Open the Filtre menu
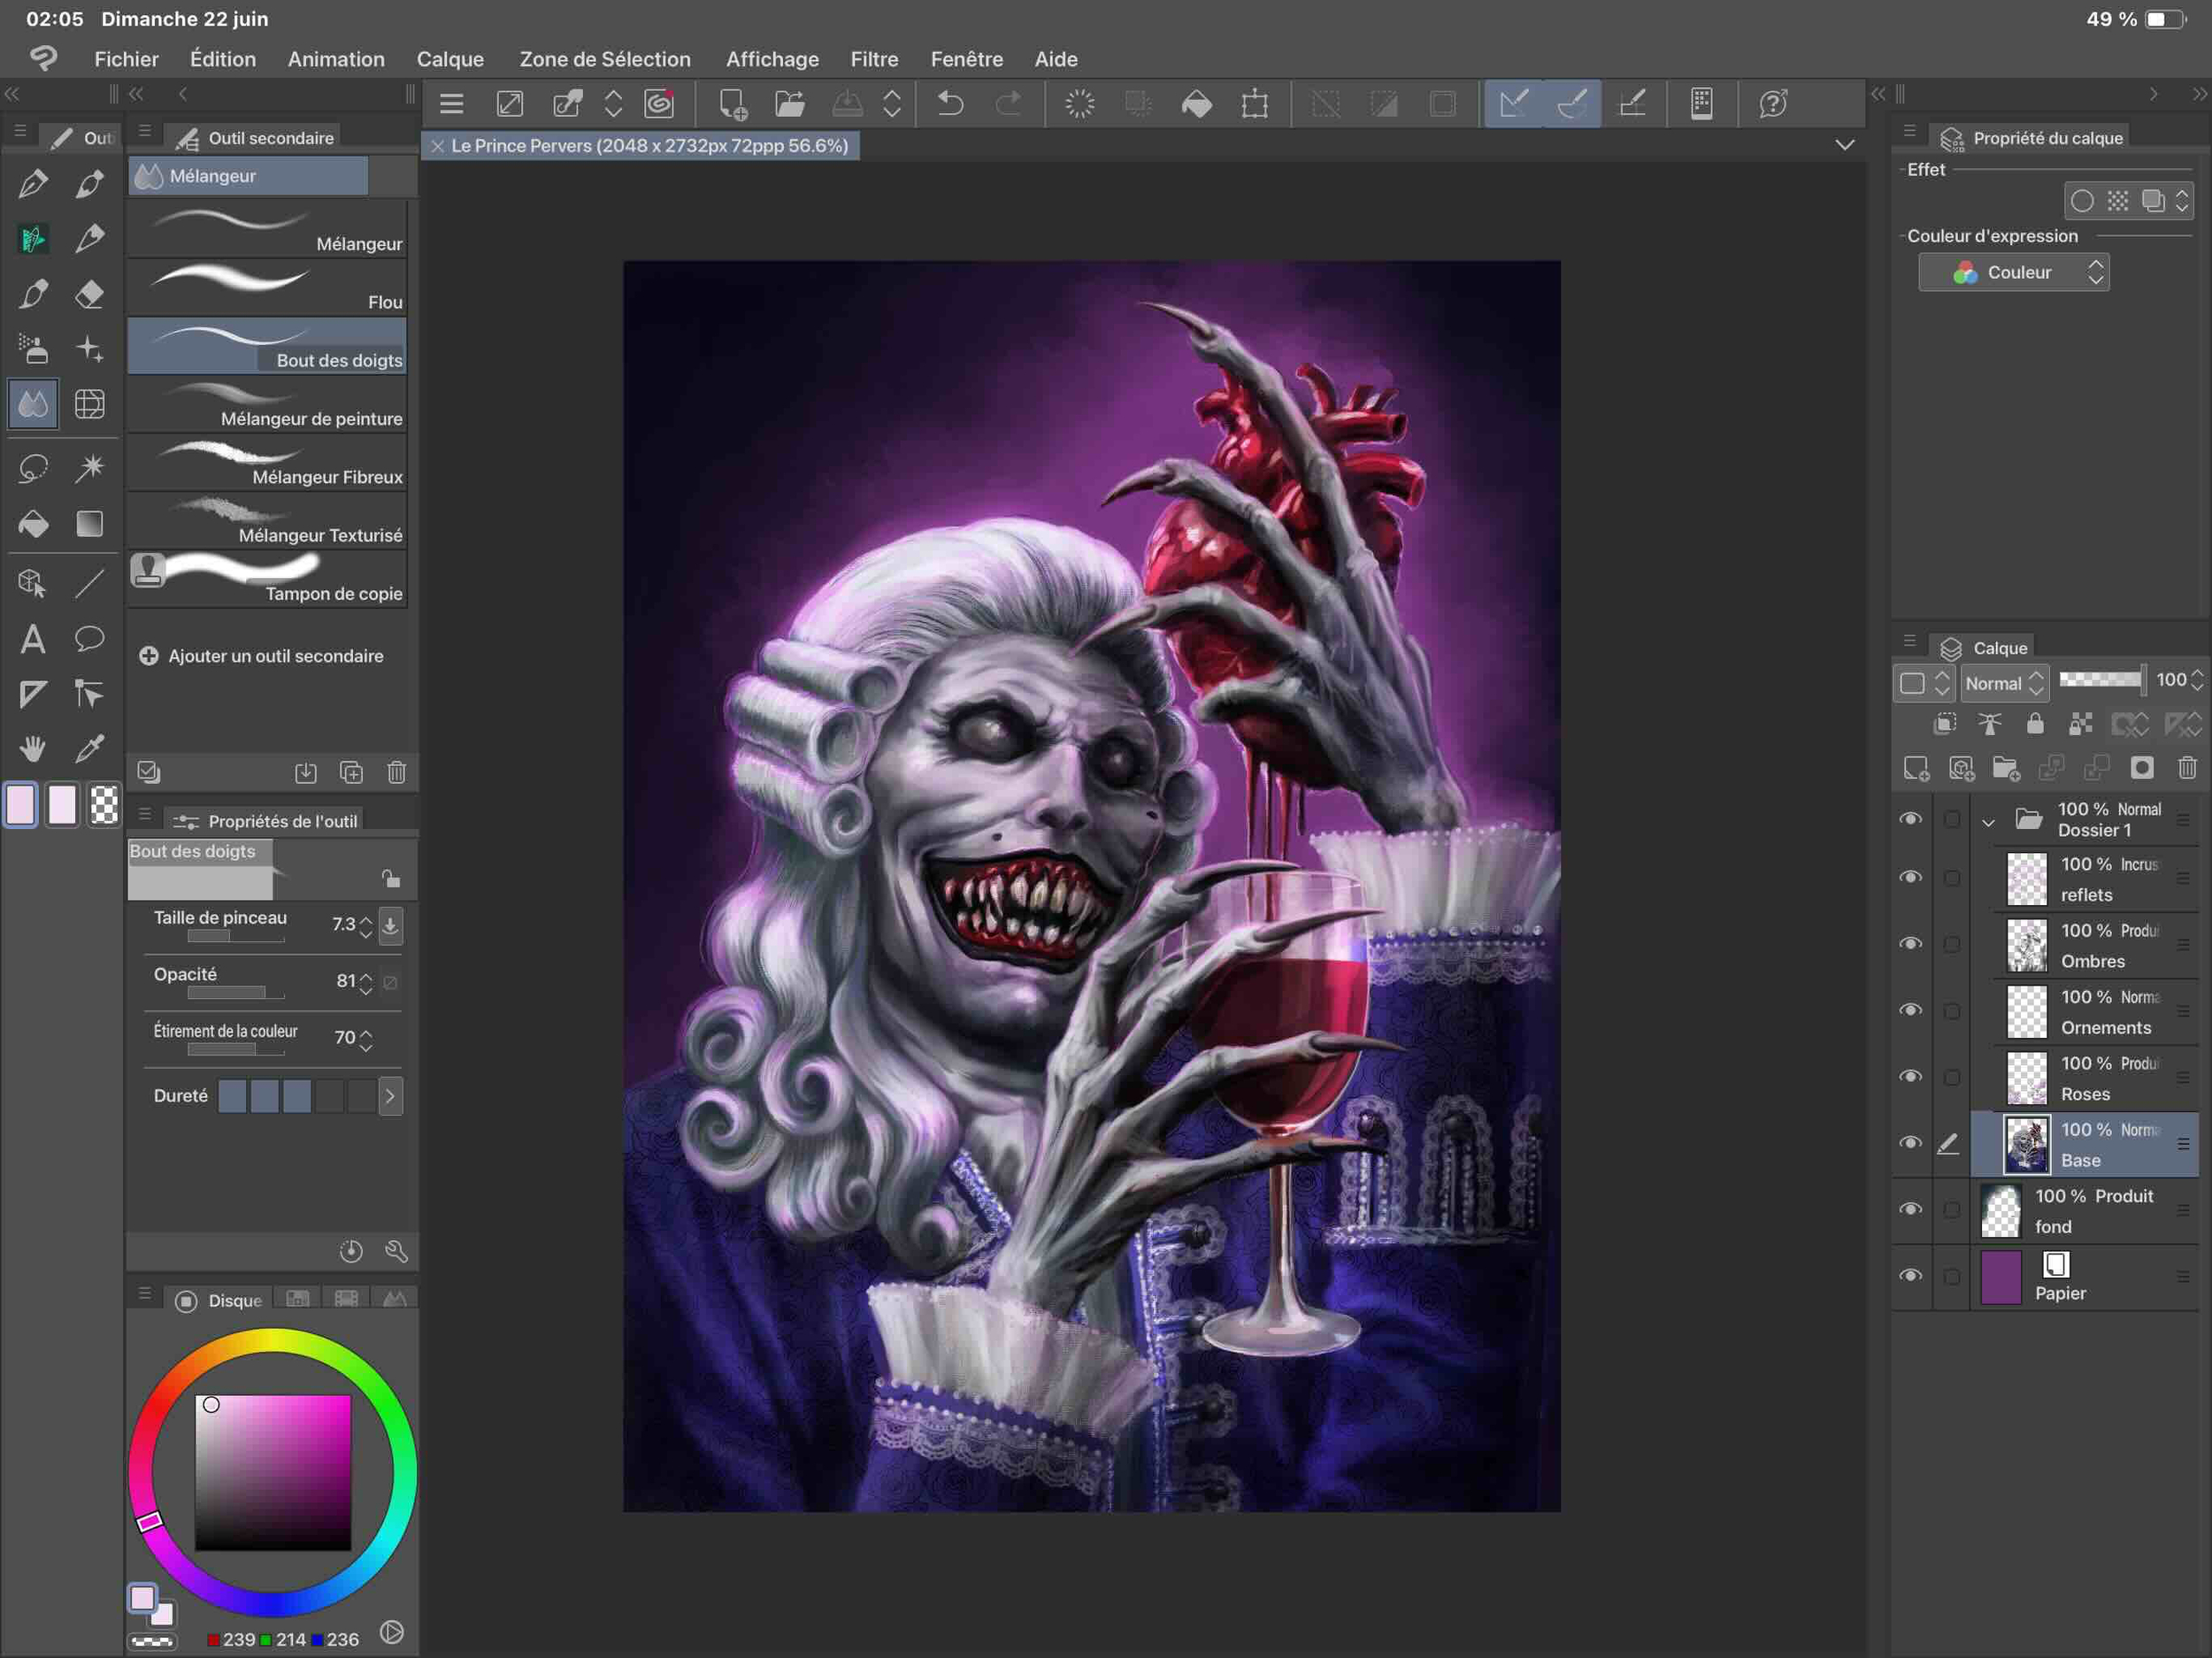The width and height of the screenshot is (2212, 1658). pyautogui.click(x=873, y=59)
